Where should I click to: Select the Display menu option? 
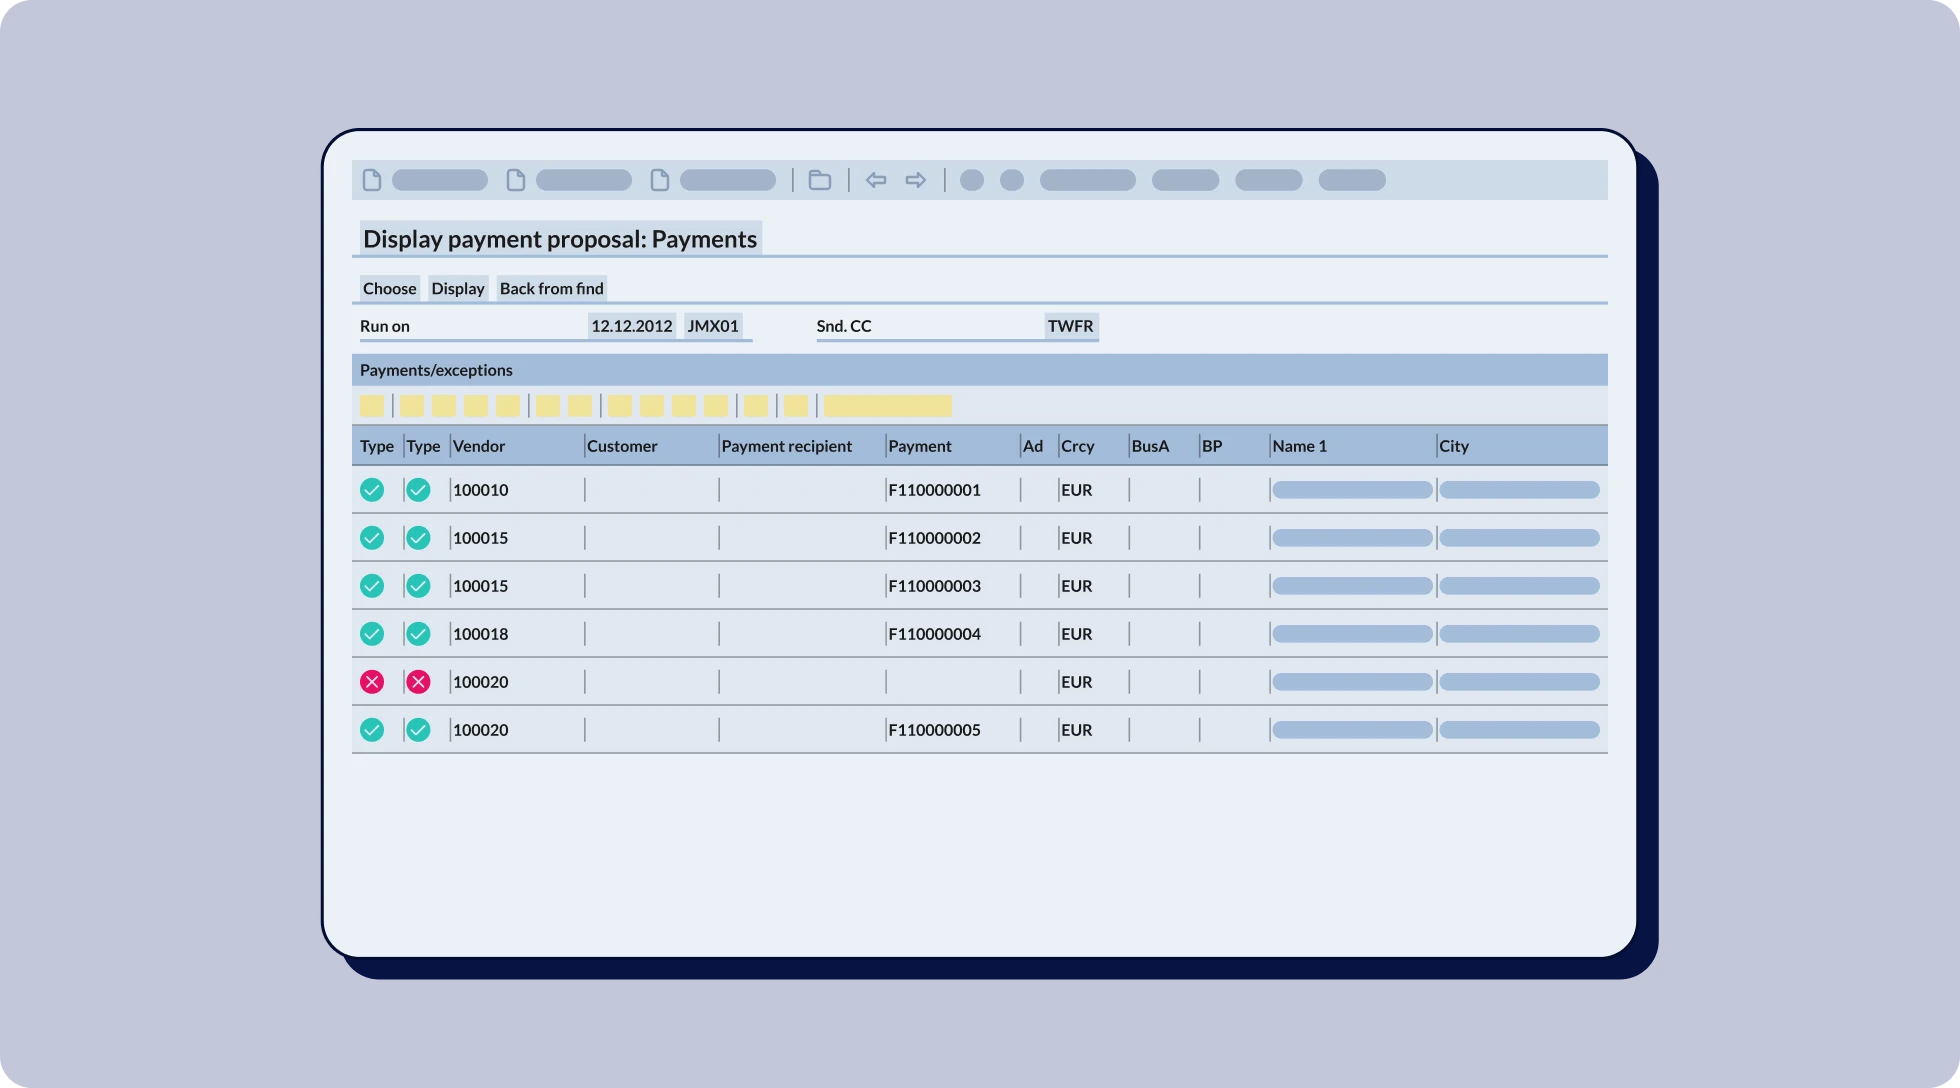pyautogui.click(x=457, y=288)
